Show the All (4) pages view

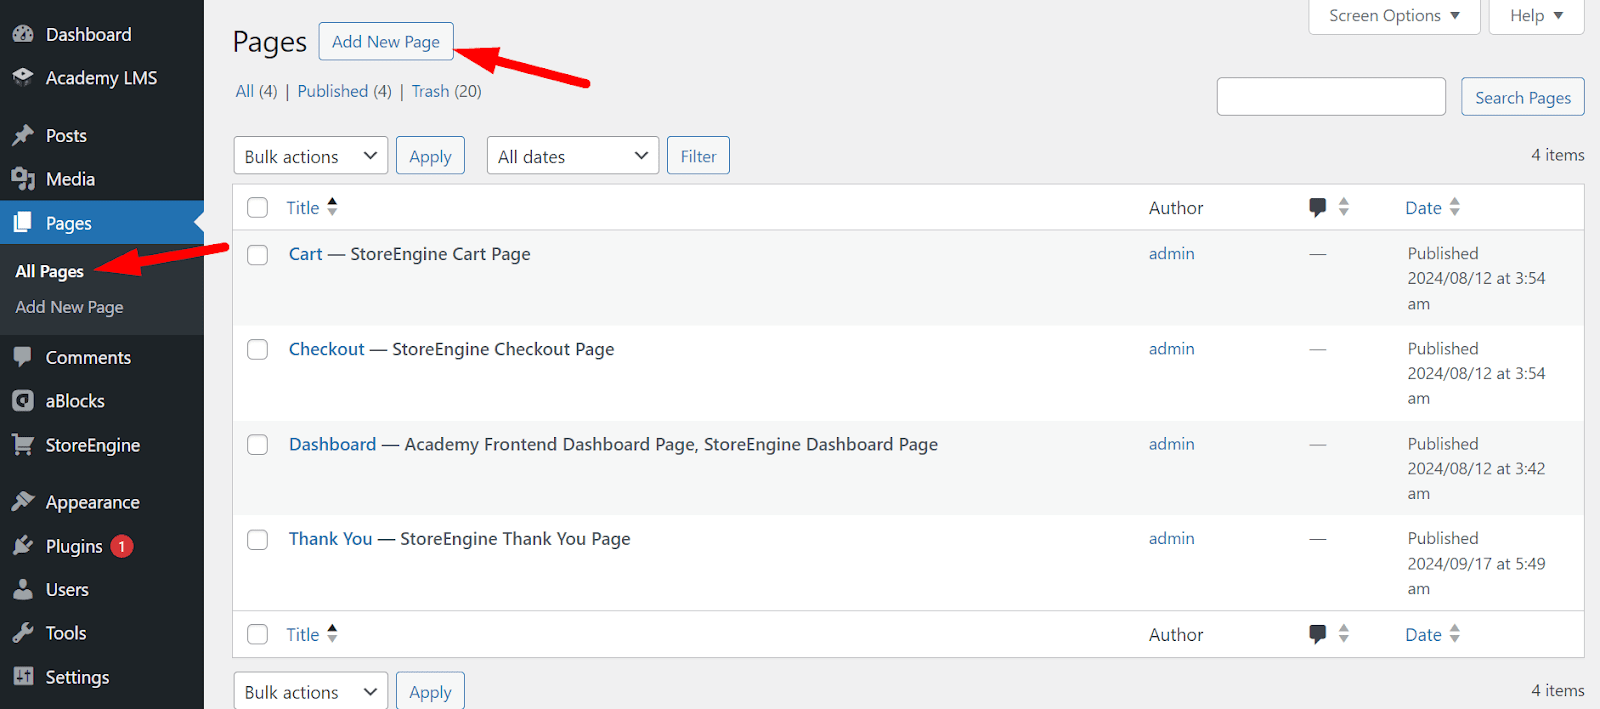[x=256, y=91]
